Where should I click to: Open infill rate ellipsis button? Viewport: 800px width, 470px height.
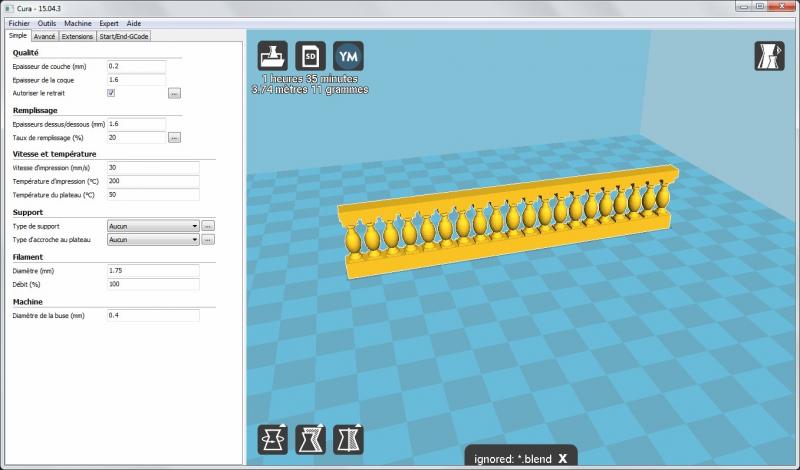174,137
